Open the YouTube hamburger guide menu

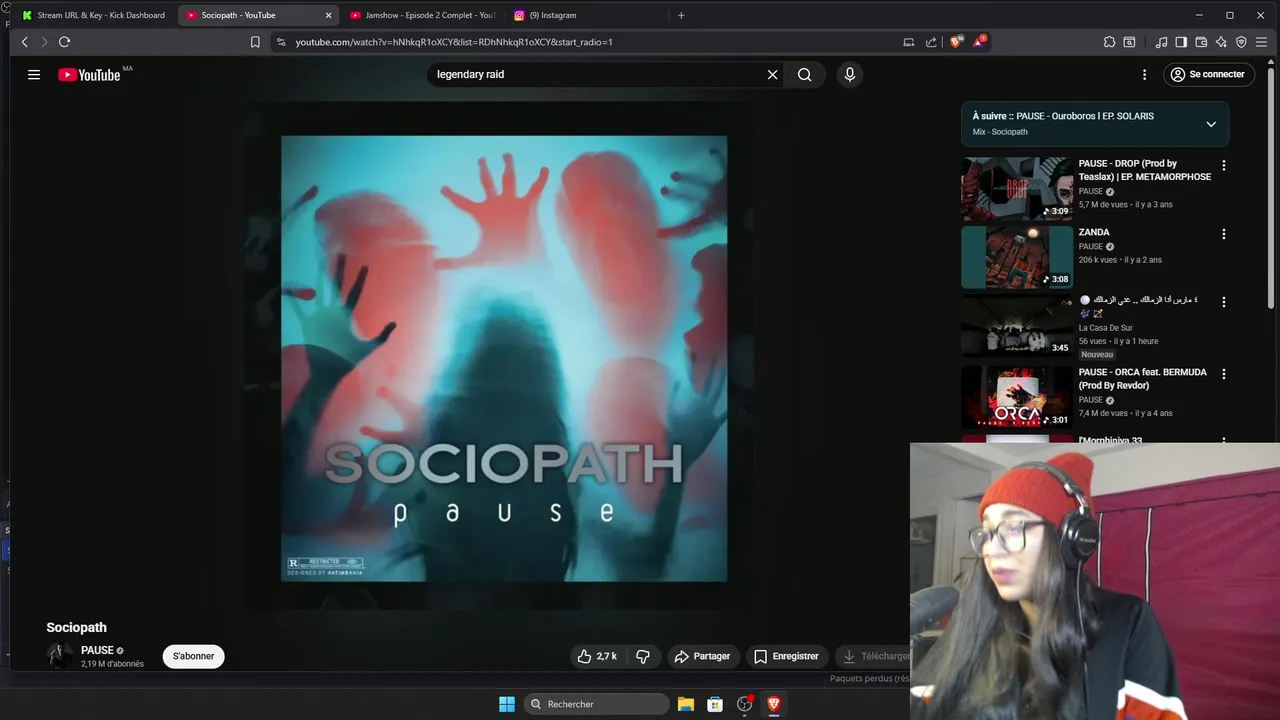click(34, 74)
